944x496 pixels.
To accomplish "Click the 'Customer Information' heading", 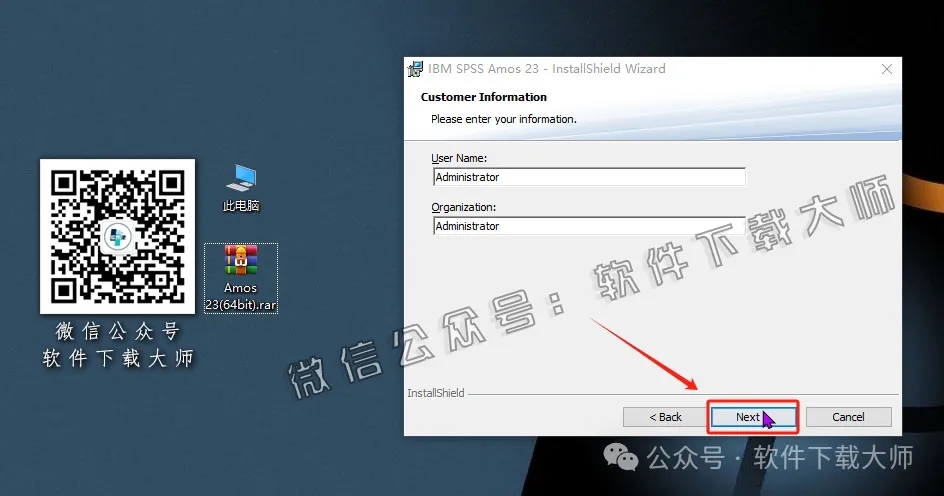I will (483, 97).
